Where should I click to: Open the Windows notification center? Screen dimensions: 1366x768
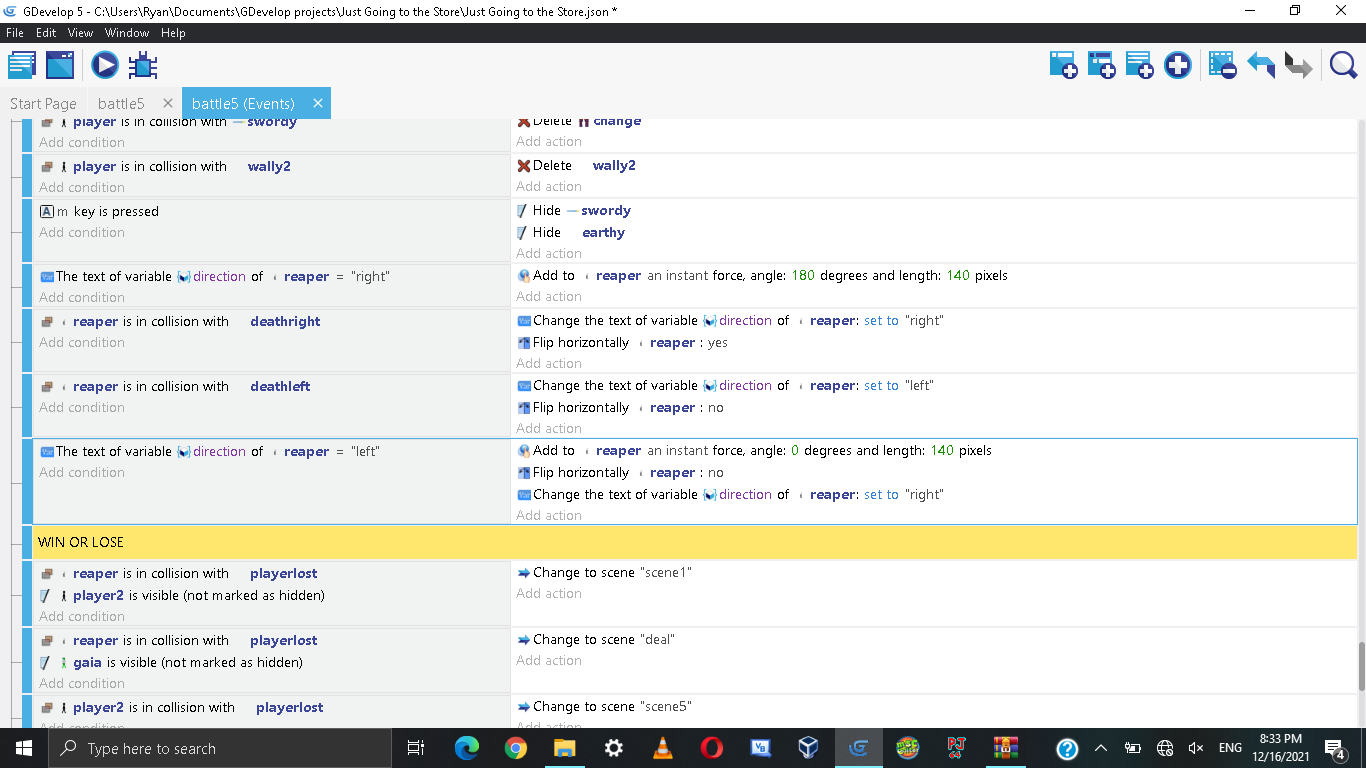coord(1334,748)
